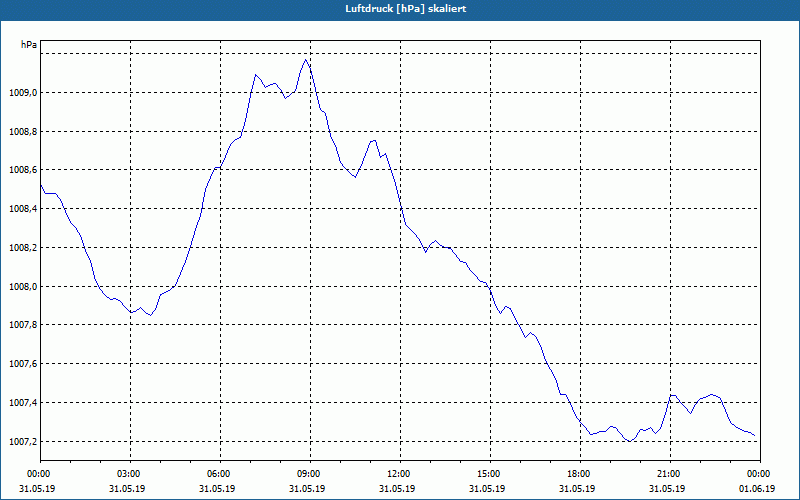The height and width of the screenshot is (500, 800).
Task: Select the 1008,6 axis label
Action: coord(22,170)
